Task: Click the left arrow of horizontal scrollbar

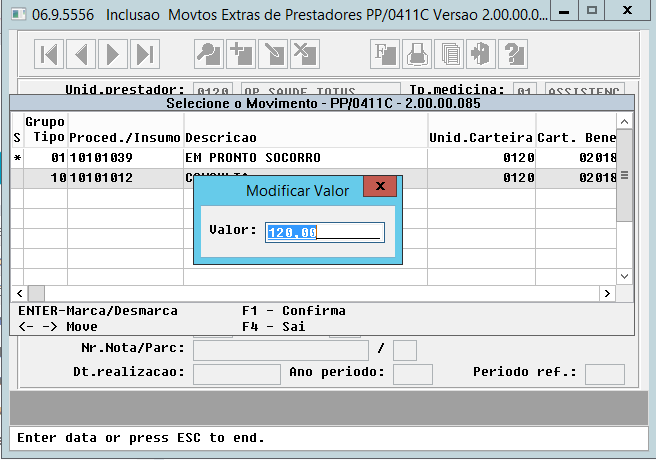Action: pos(20,294)
